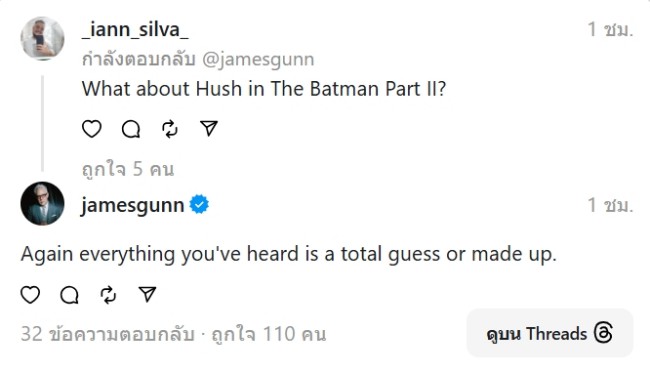Share _iann_silva_'s reply via paper plane
This screenshot has height=372, width=650.
(x=209, y=129)
